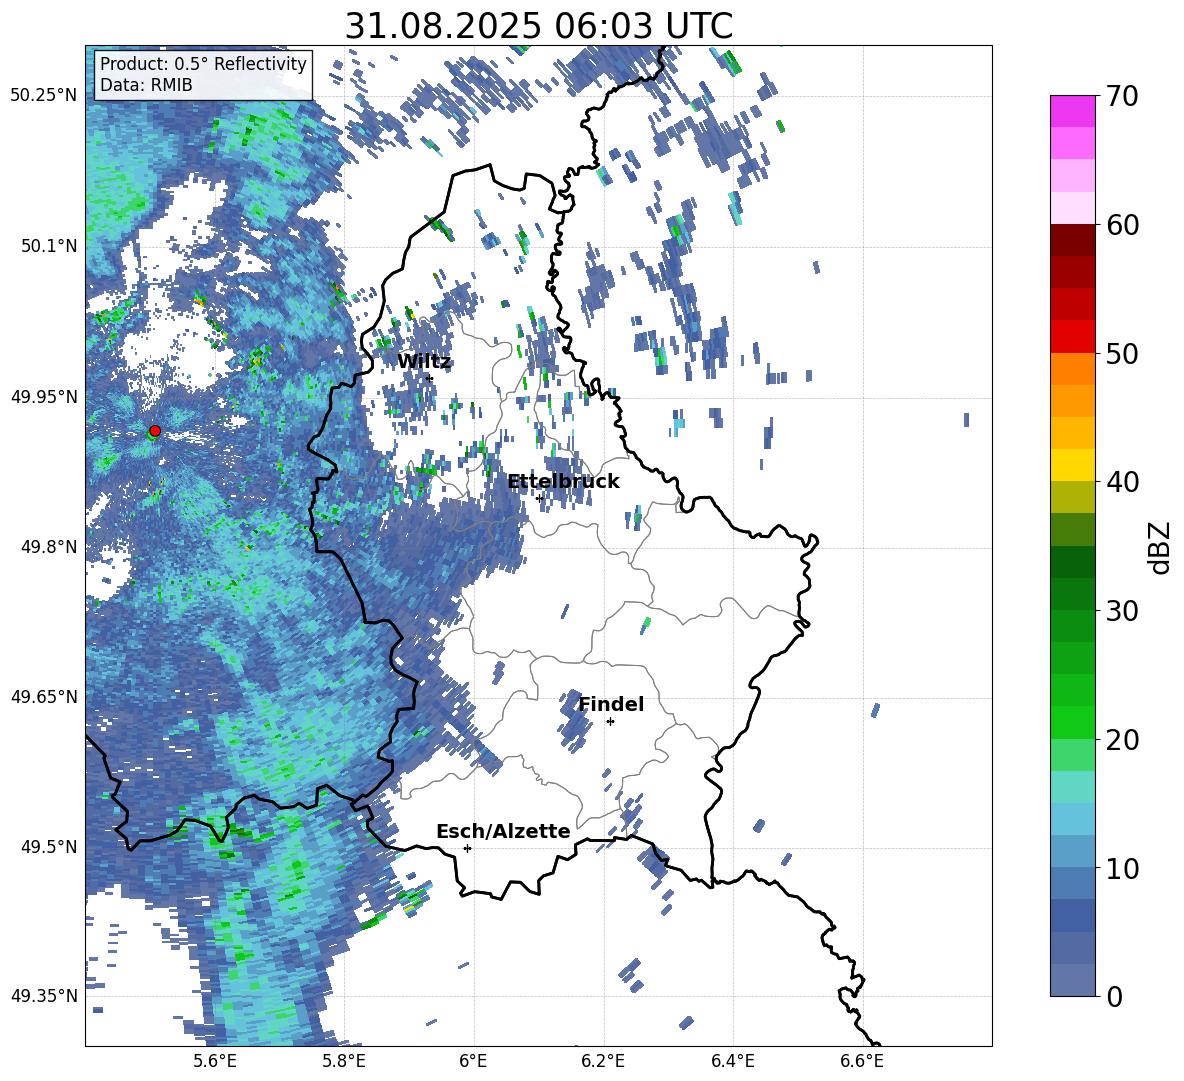This screenshot has height=1081, width=1184.
Task: Click the colorbar tick label 30
Action: point(1122,611)
